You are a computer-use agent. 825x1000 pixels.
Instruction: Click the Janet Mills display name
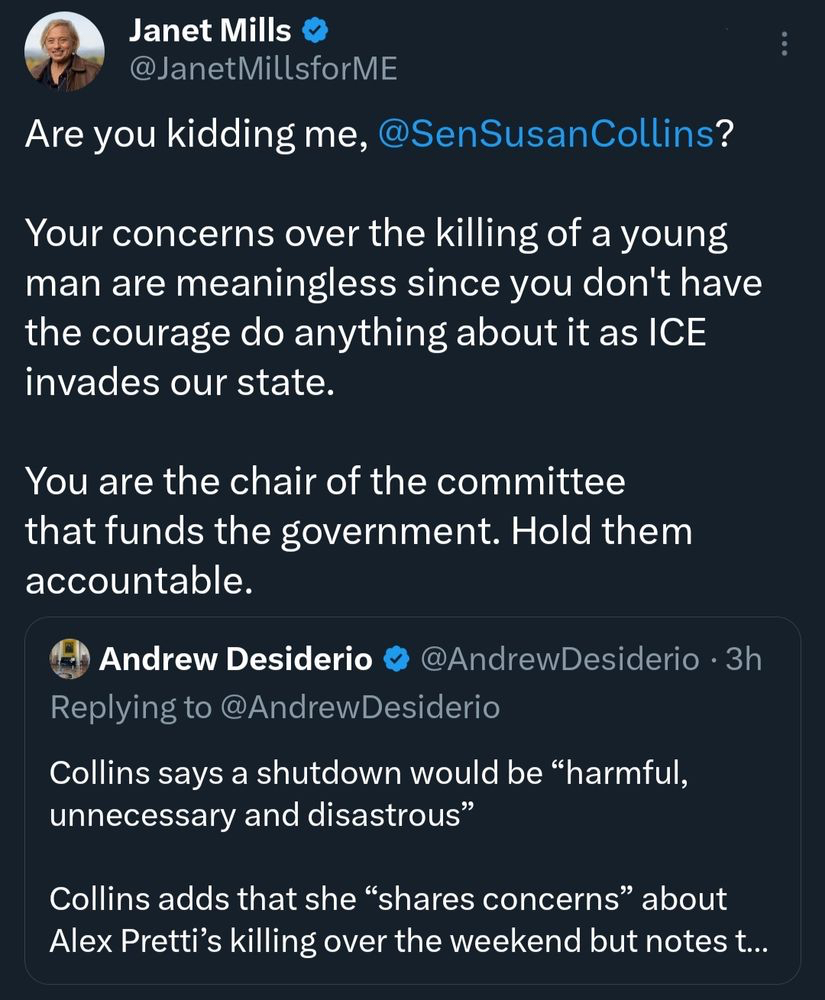point(210,31)
